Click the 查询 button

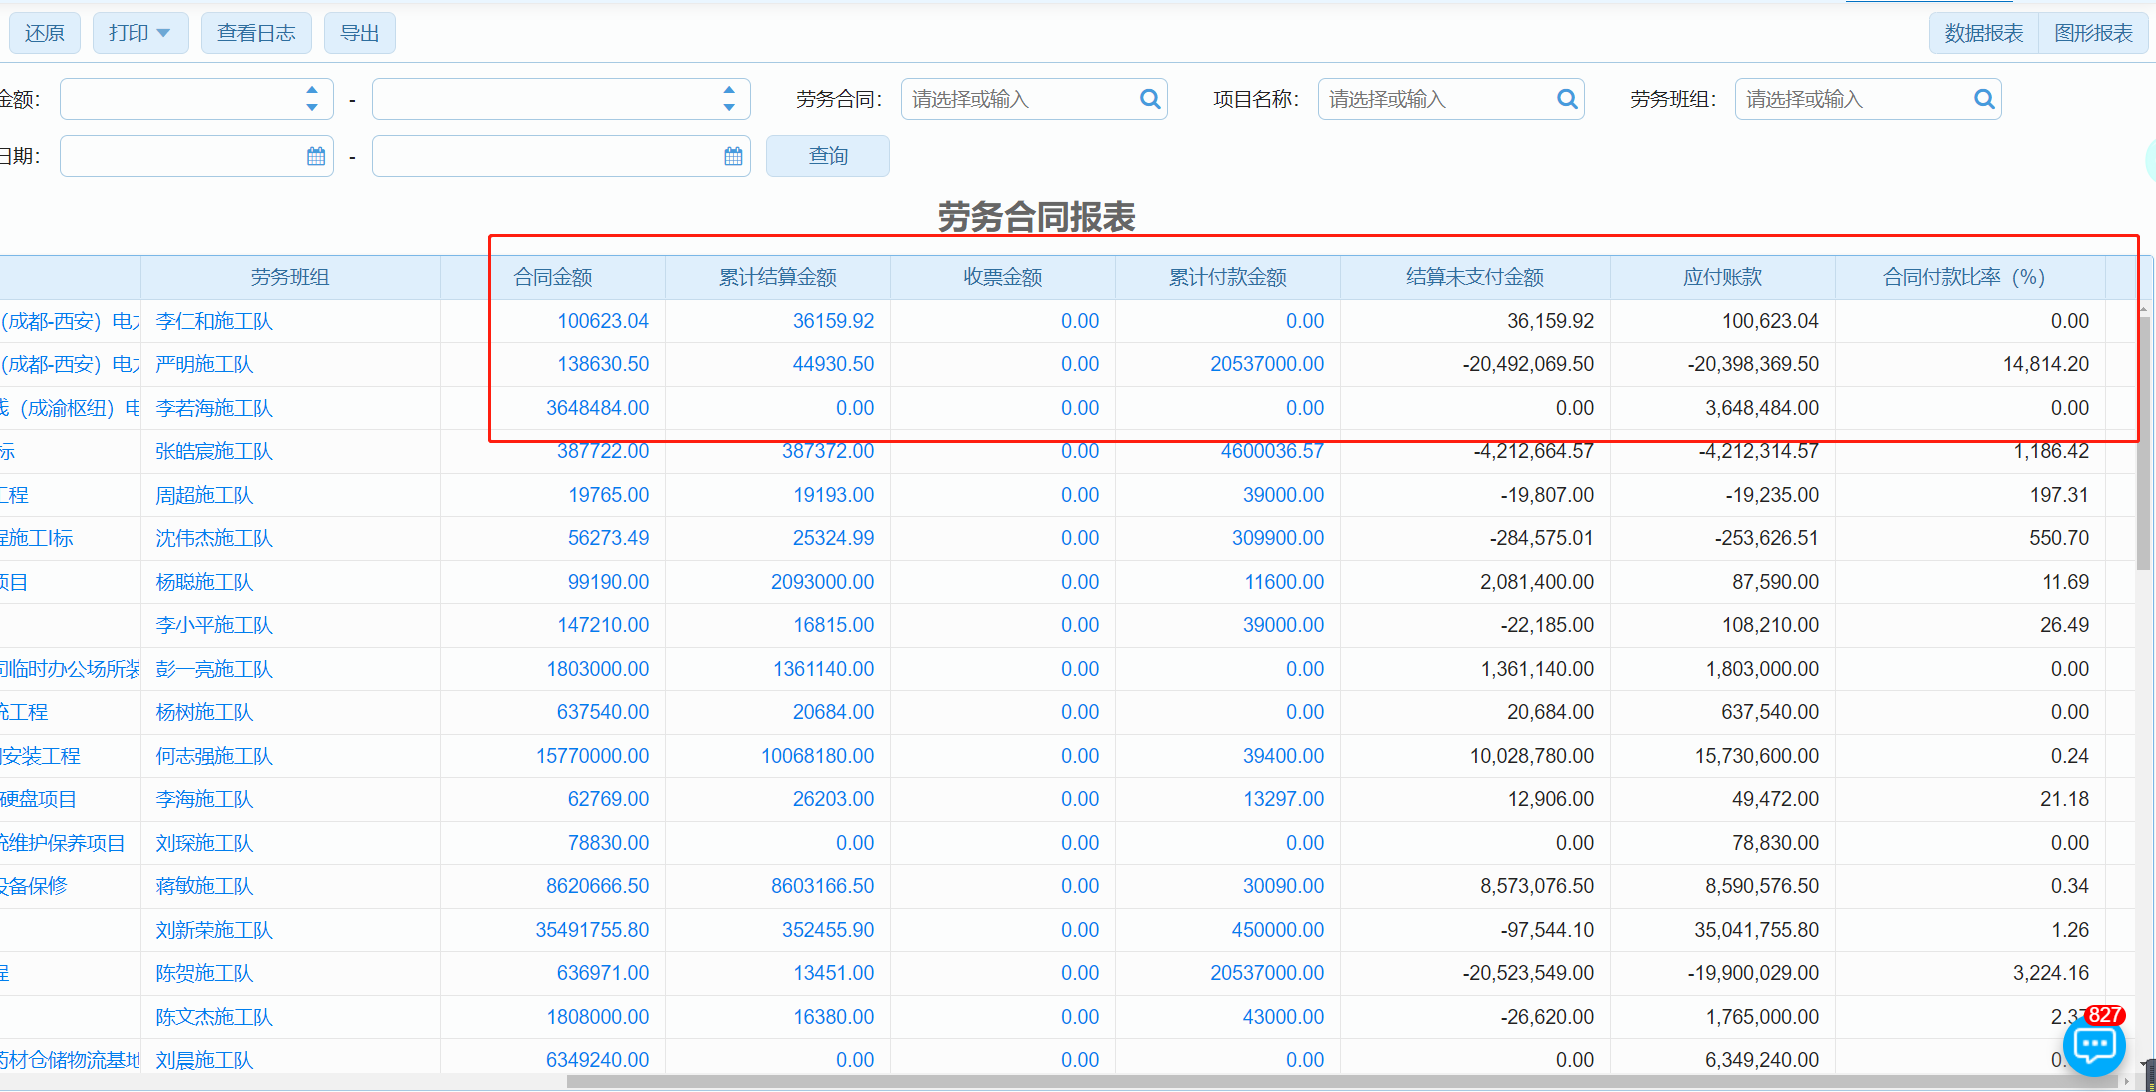(x=827, y=156)
